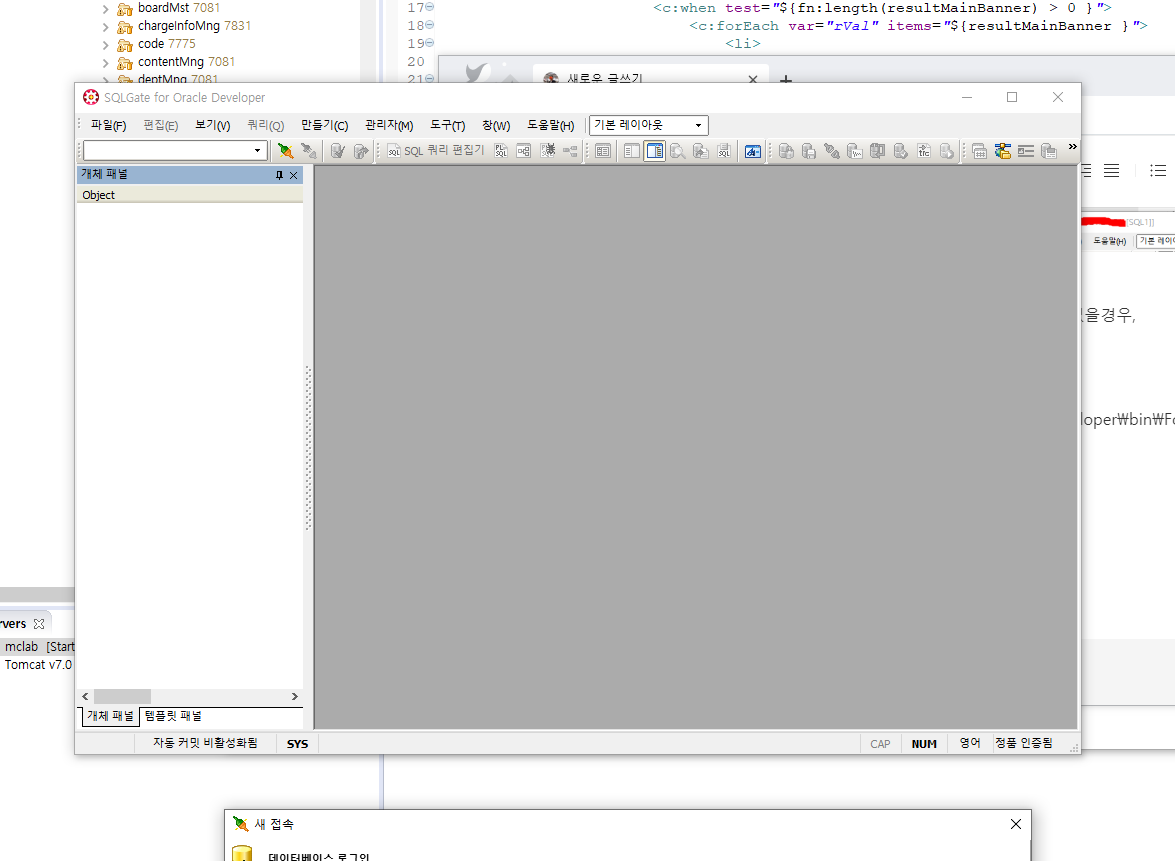Viewport: 1175px width, 861px height.
Task: Expand the code 7775 folder node
Action: coord(106,45)
